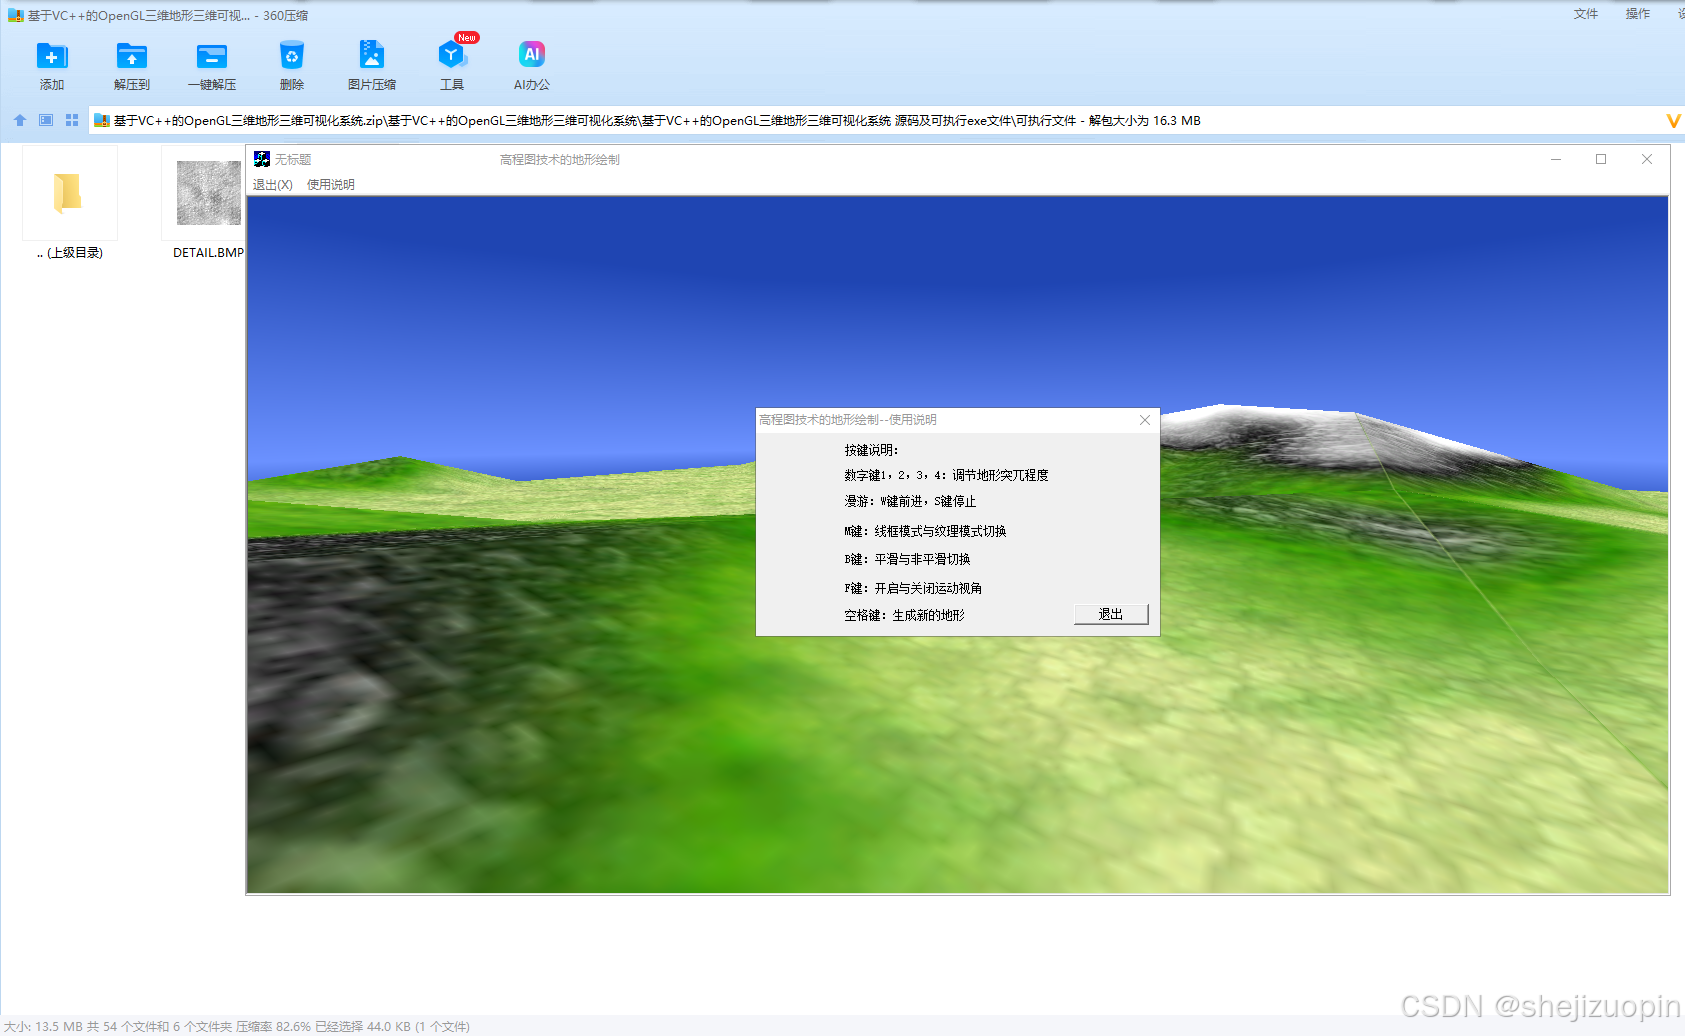Click the up-level navigation arrow
Screen dimensions: 1685x1036
click(x=19, y=120)
